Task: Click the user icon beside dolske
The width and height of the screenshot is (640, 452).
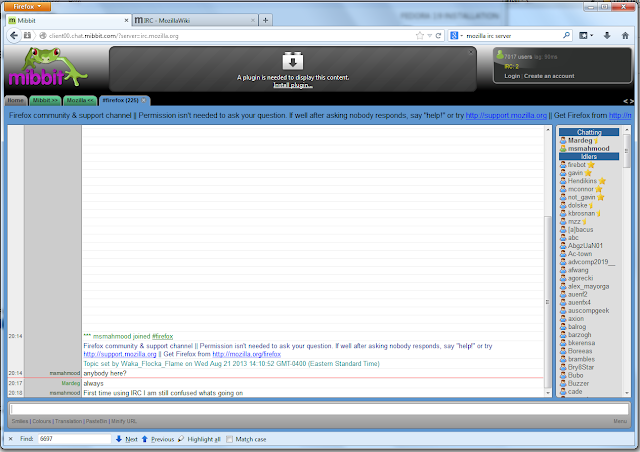Action: point(563,205)
